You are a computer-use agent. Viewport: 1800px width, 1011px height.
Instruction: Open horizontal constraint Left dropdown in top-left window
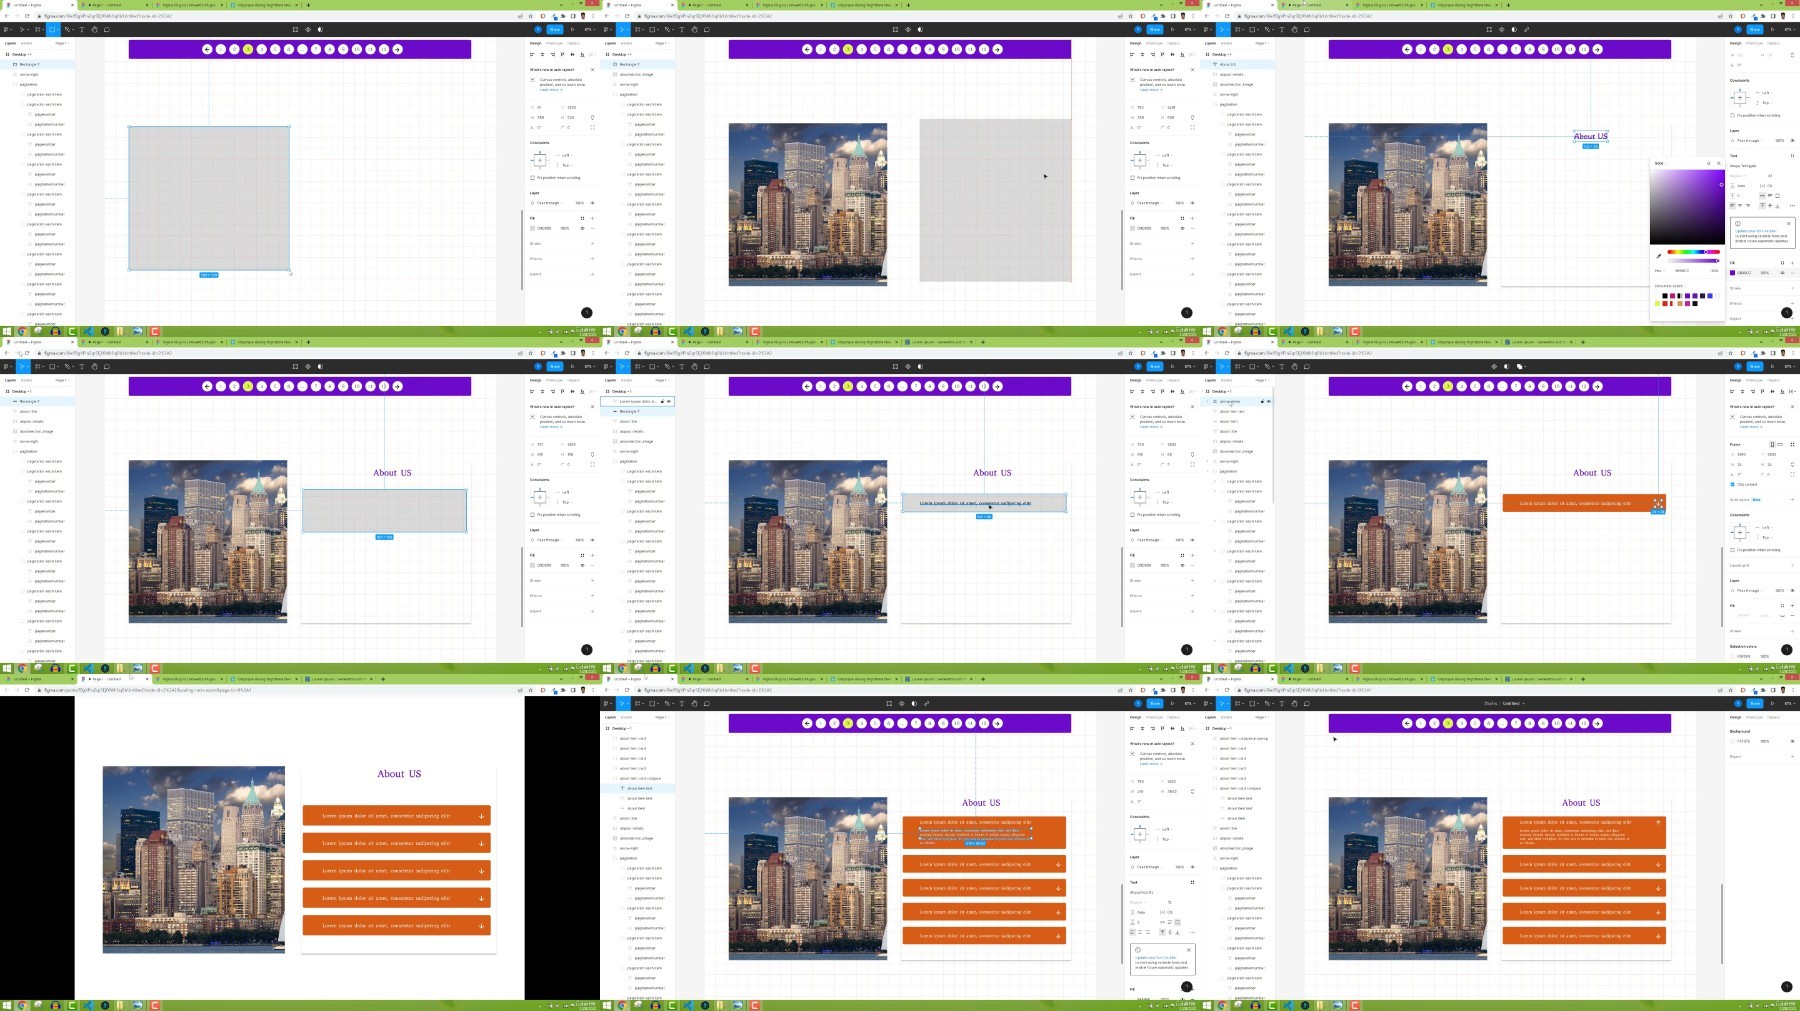pos(565,155)
